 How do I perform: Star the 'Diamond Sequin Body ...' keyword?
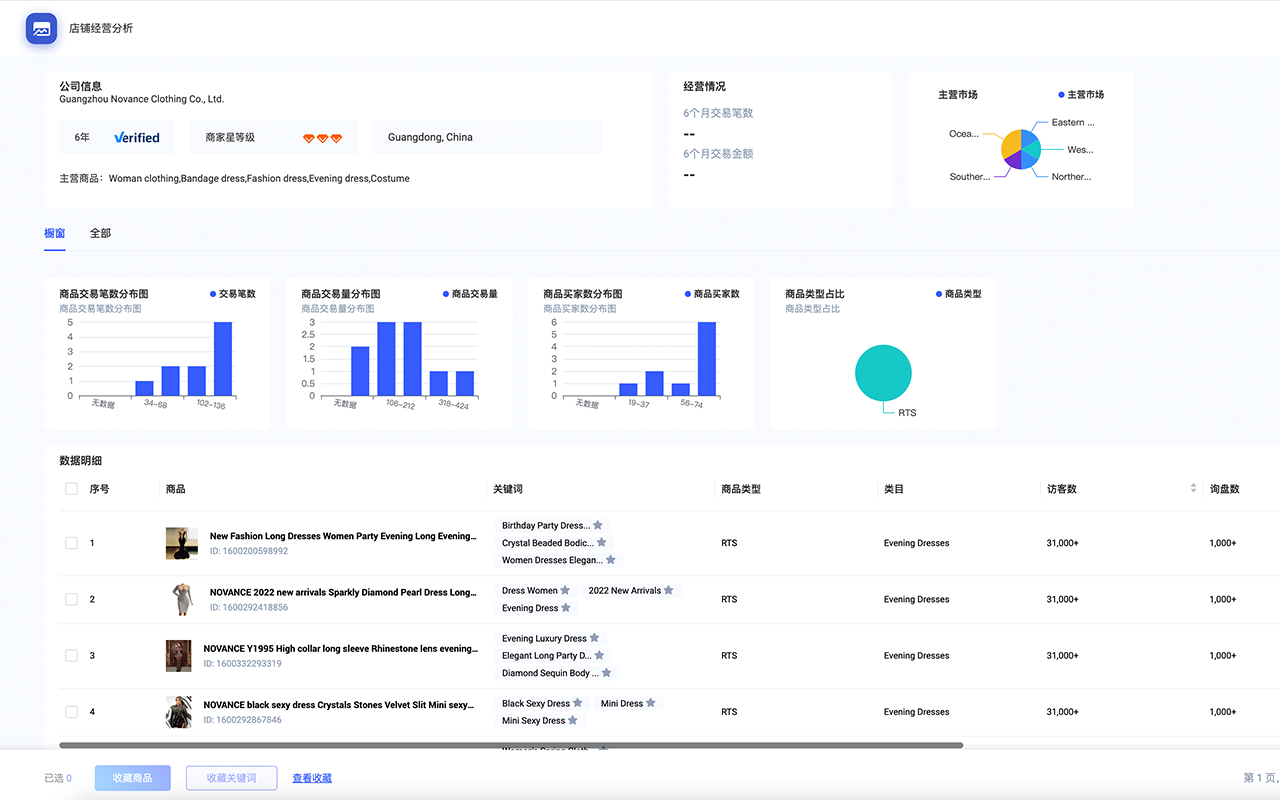click(x=606, y=673)
